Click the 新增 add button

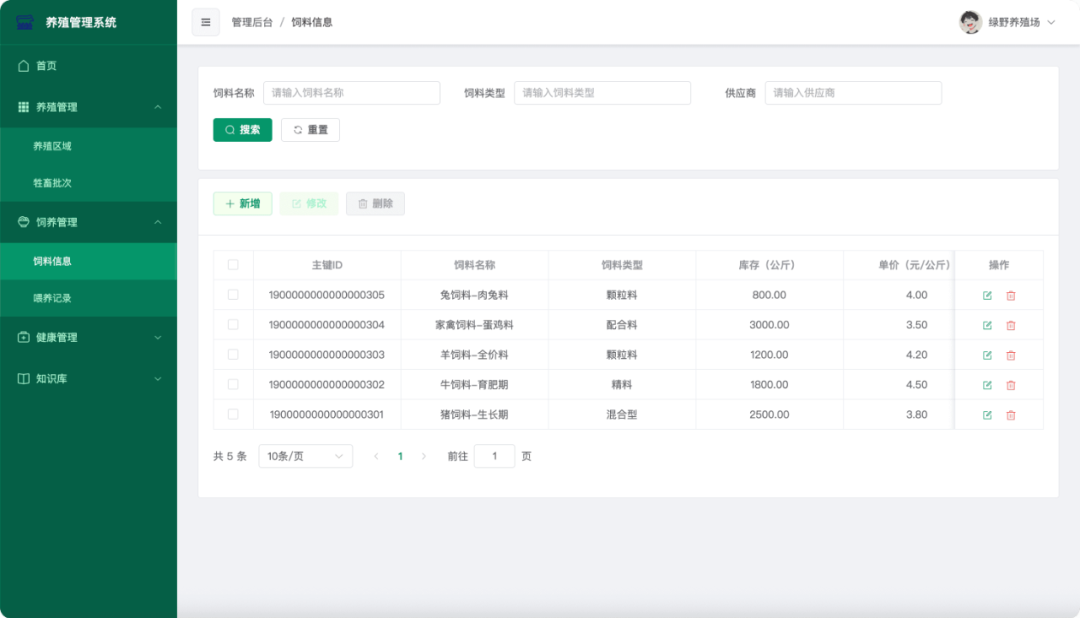pyautogui.click(x=243, y=203)
